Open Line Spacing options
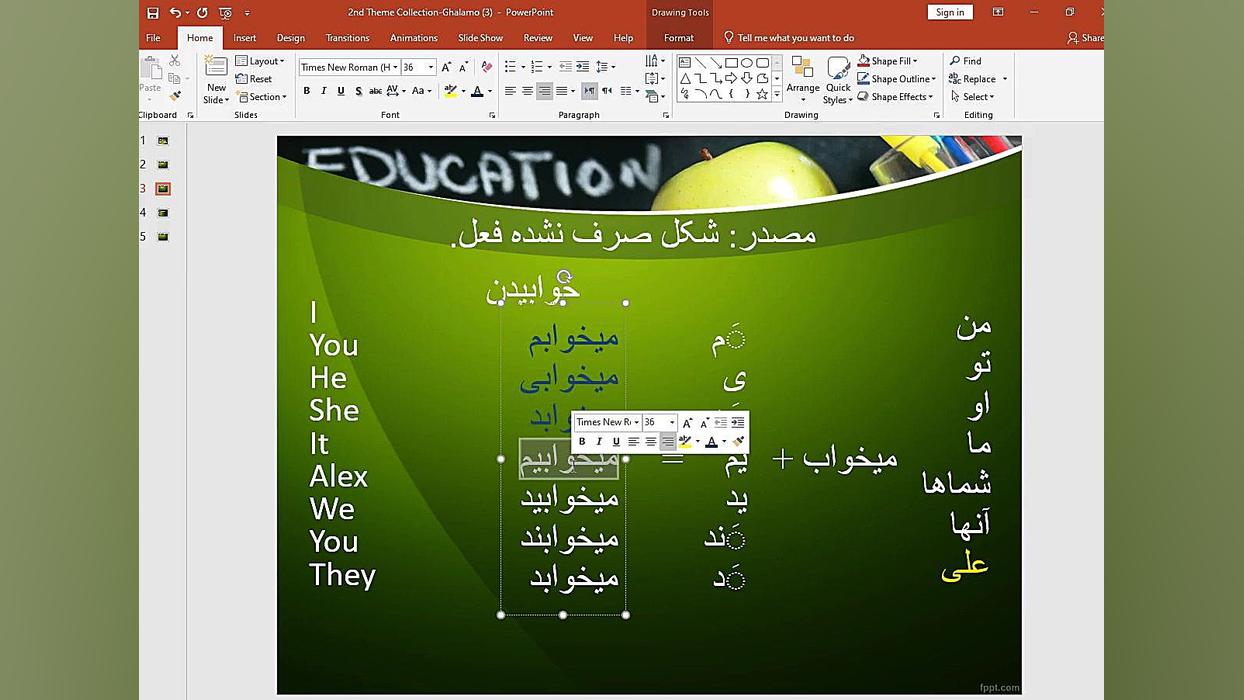1244x700 pixels. point(605,67)
